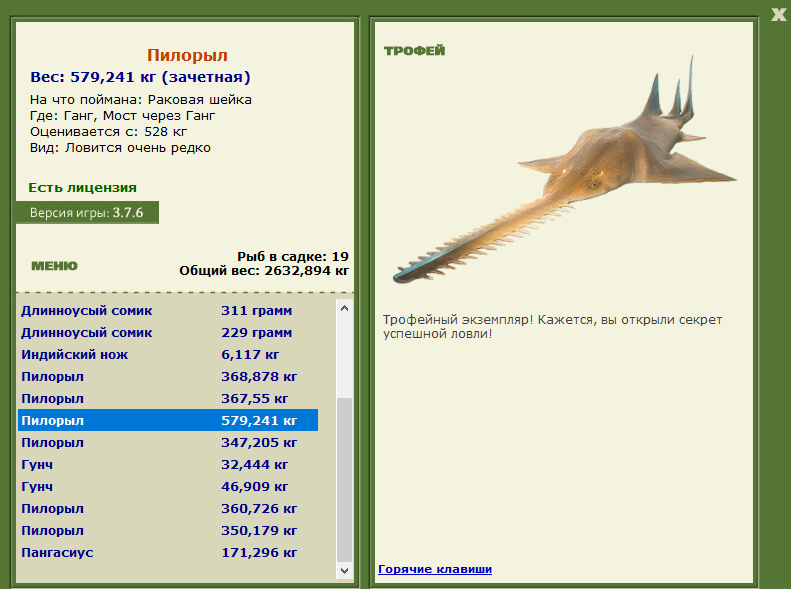Click the Пилорыл fish name title
Viewport: 791px width, 589px height.
point(187,55)
